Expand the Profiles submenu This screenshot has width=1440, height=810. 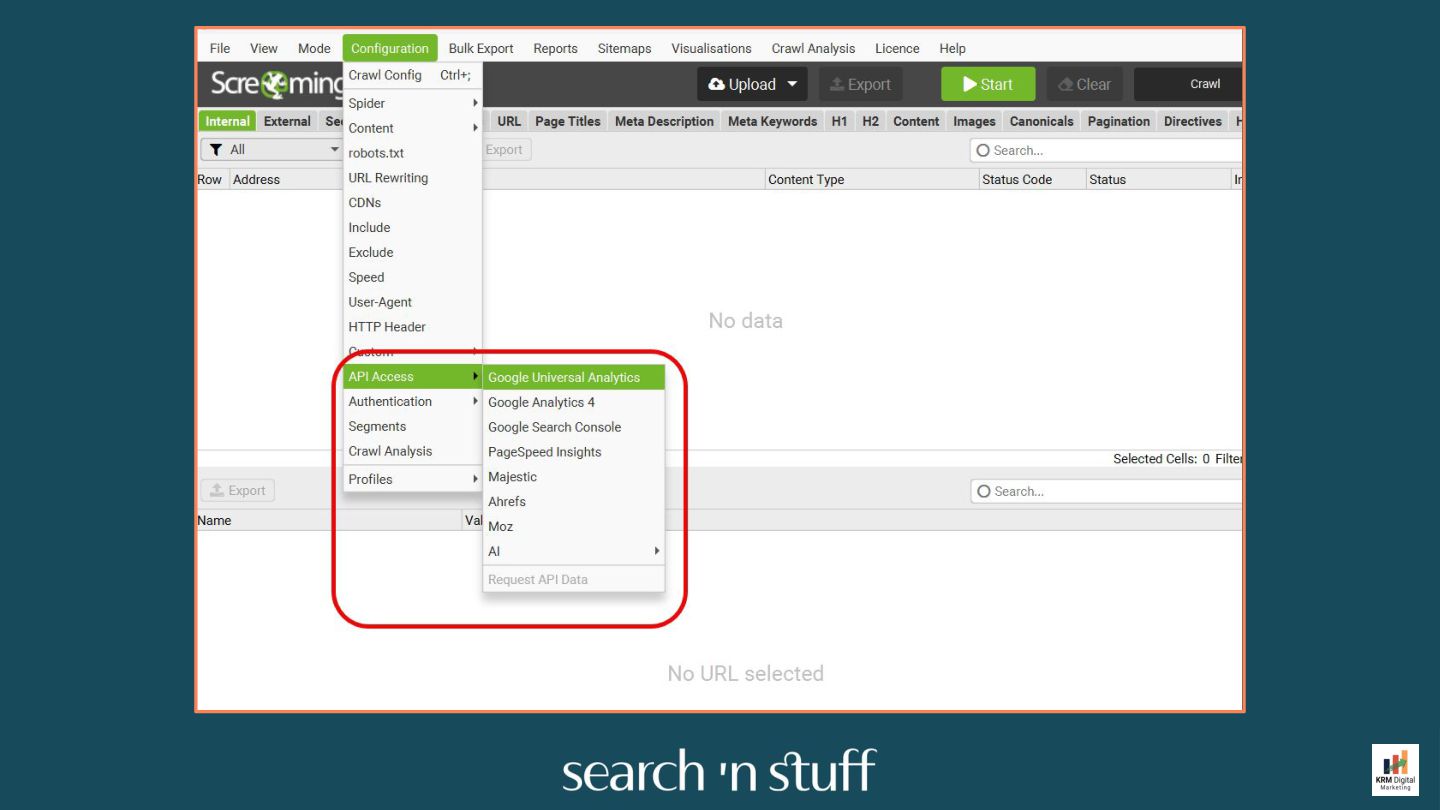coord(412,479)
